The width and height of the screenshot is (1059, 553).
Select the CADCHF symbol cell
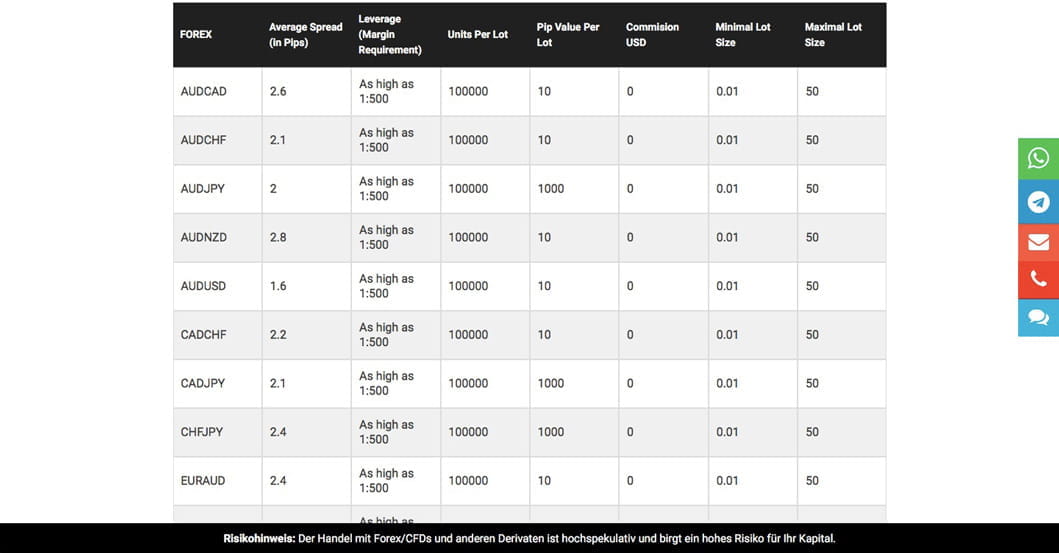pos(203,334)
